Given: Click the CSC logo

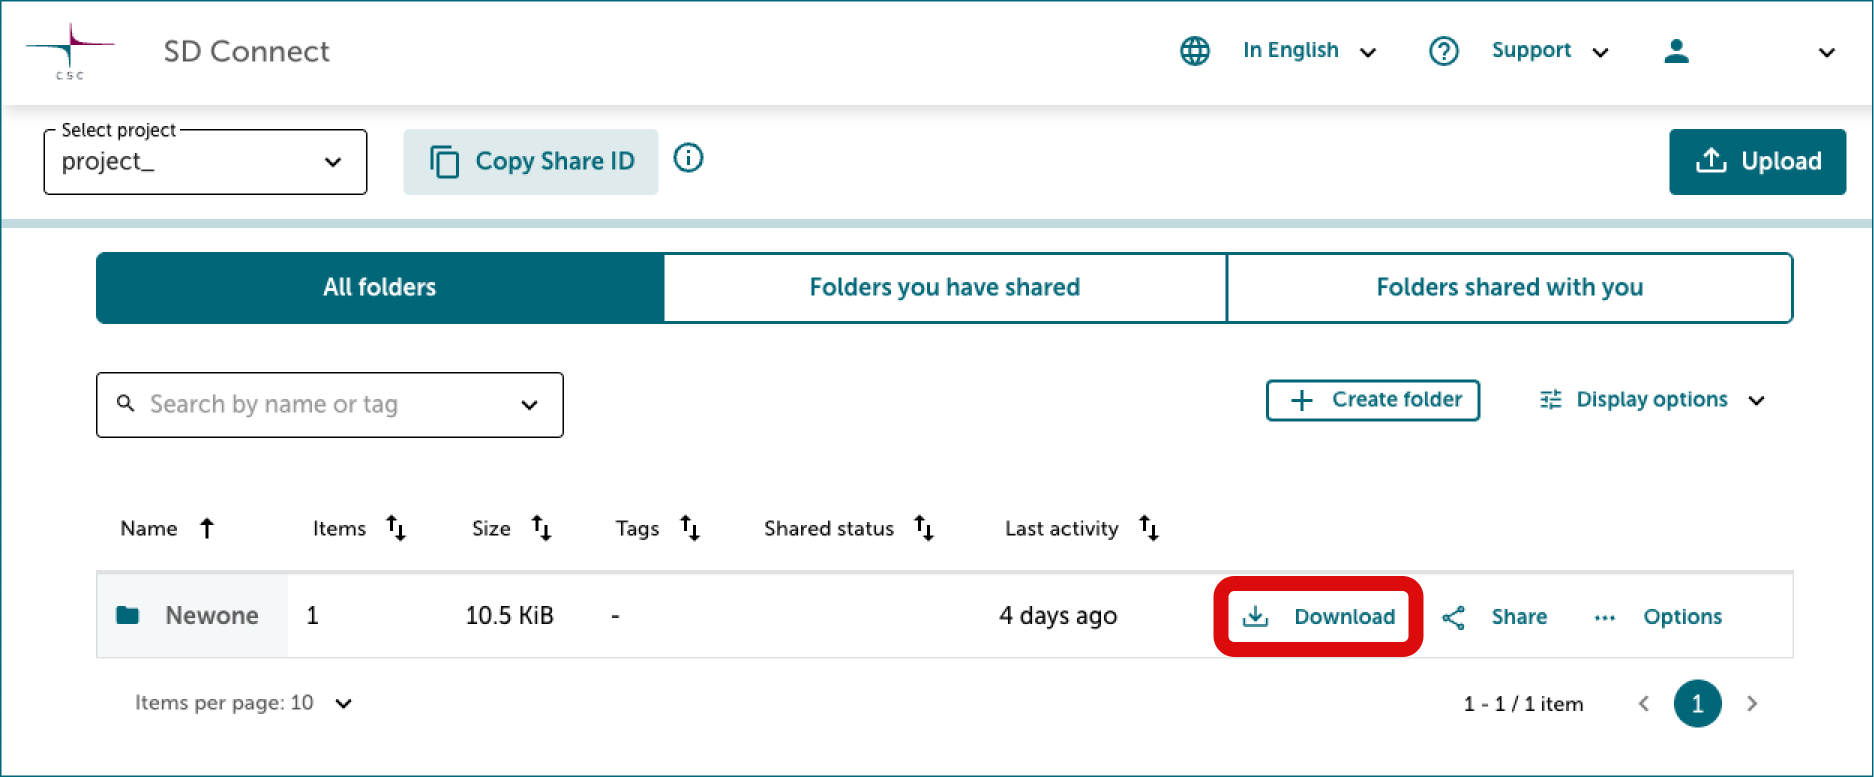Looking at the screenshot, I should point(70,52).
